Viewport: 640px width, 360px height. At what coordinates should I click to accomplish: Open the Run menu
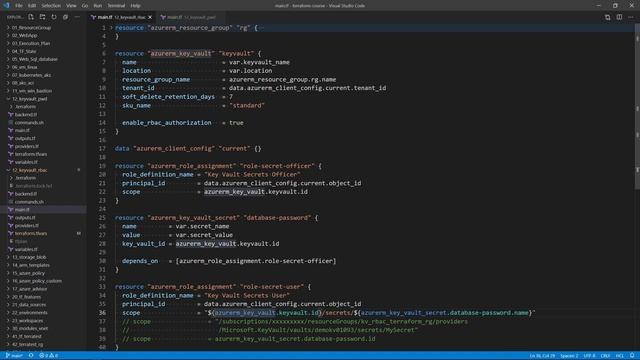coord(98,6)
